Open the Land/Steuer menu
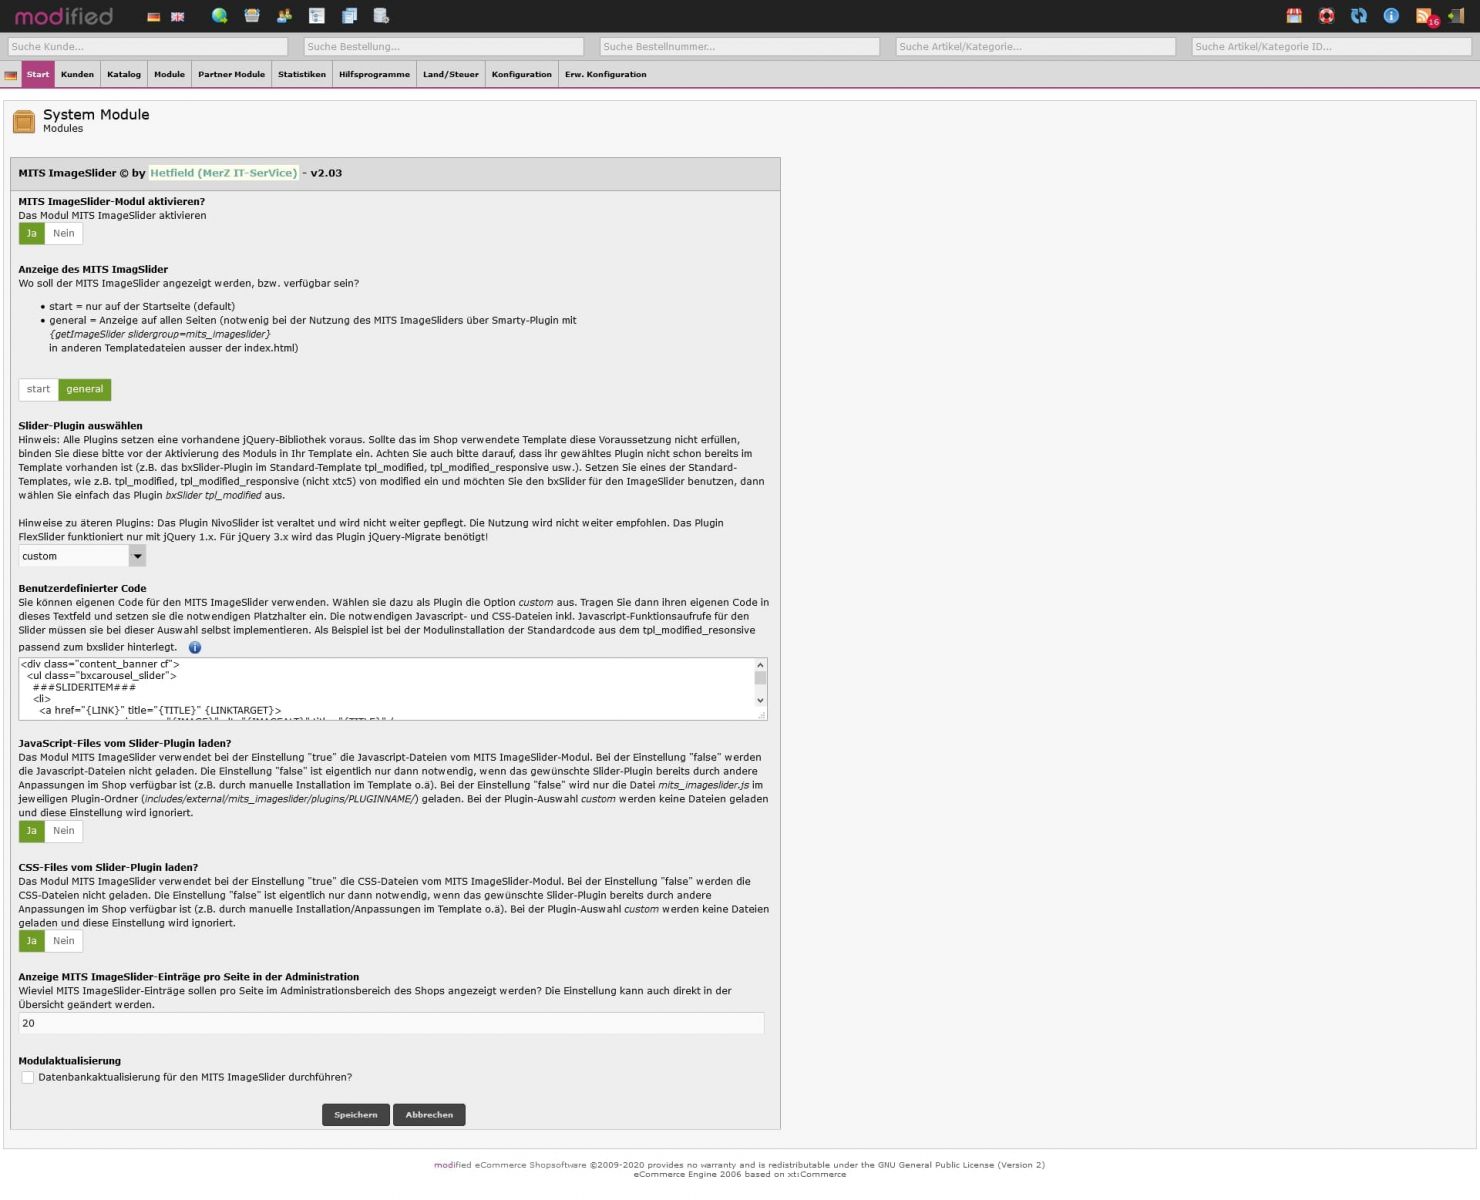 451,75
